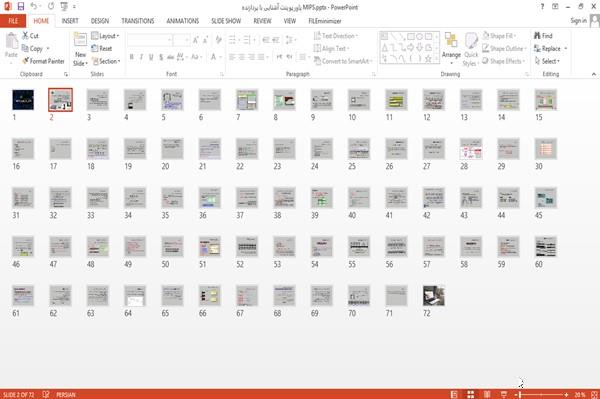This screenshot has width=600, height=399.
Task: Reset the slide layout
Action: pyautogui.click(x=102, y=49)
